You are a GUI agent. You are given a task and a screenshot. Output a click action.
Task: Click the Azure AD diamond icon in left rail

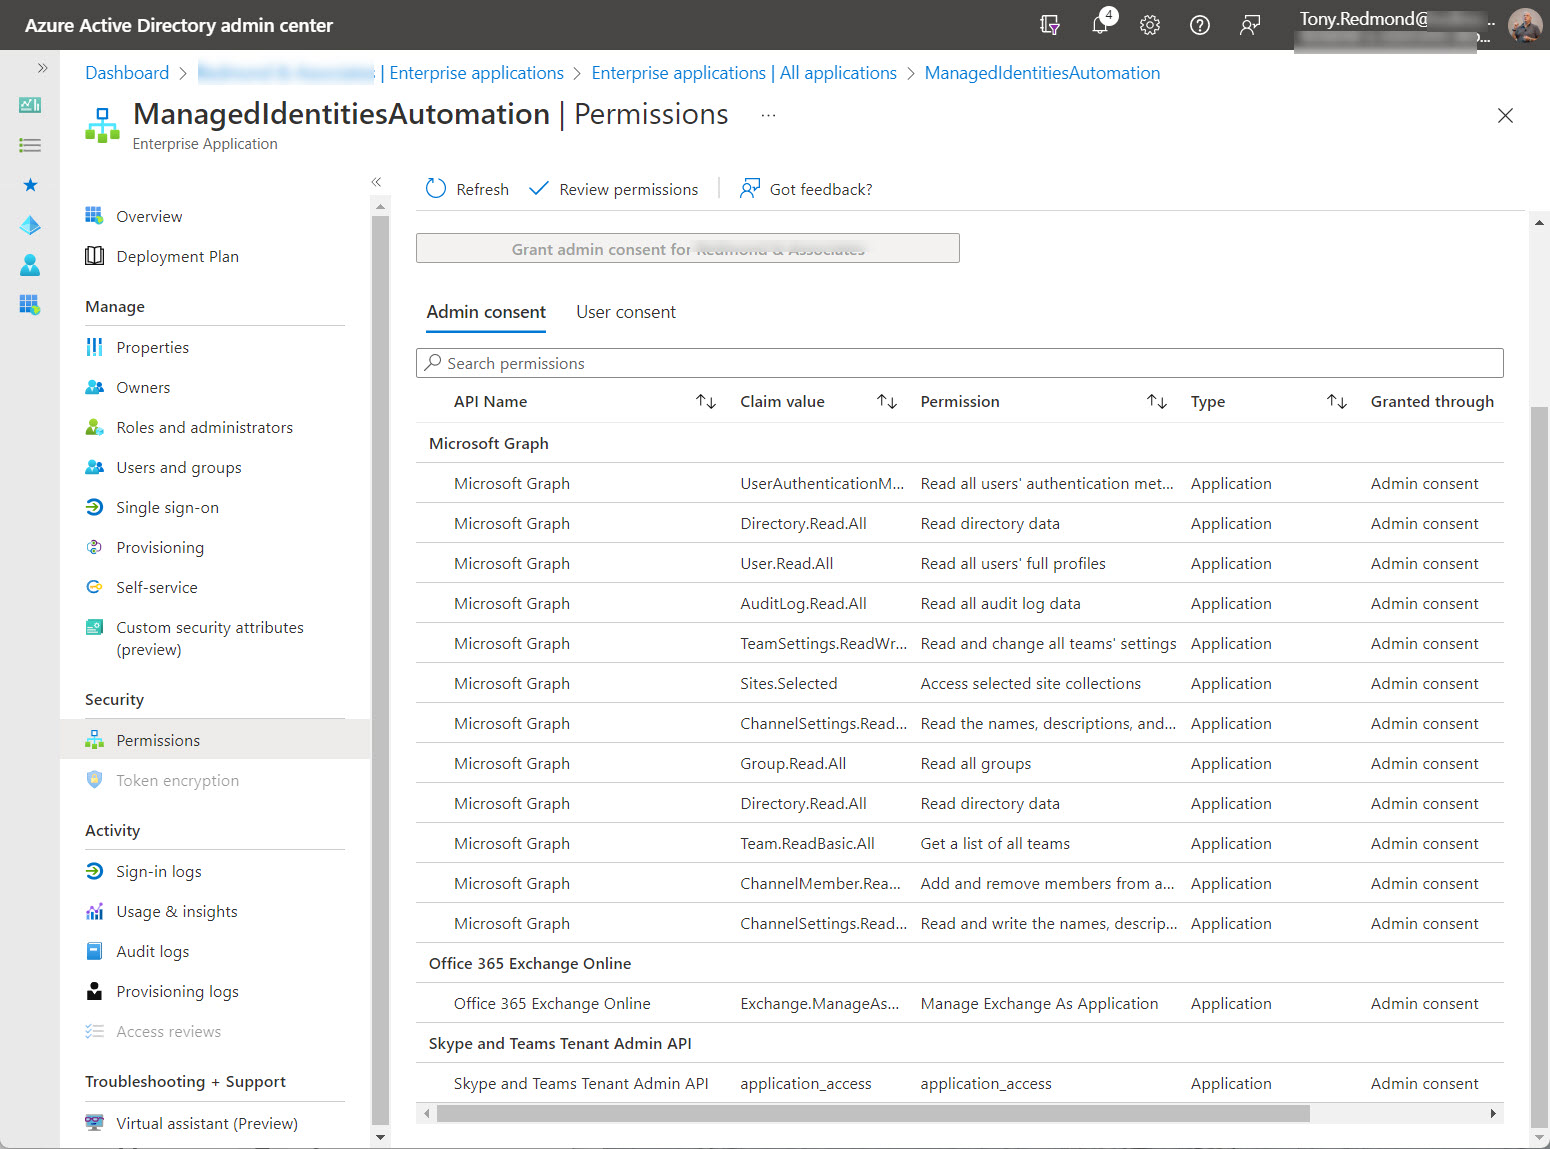click(30, 225)
